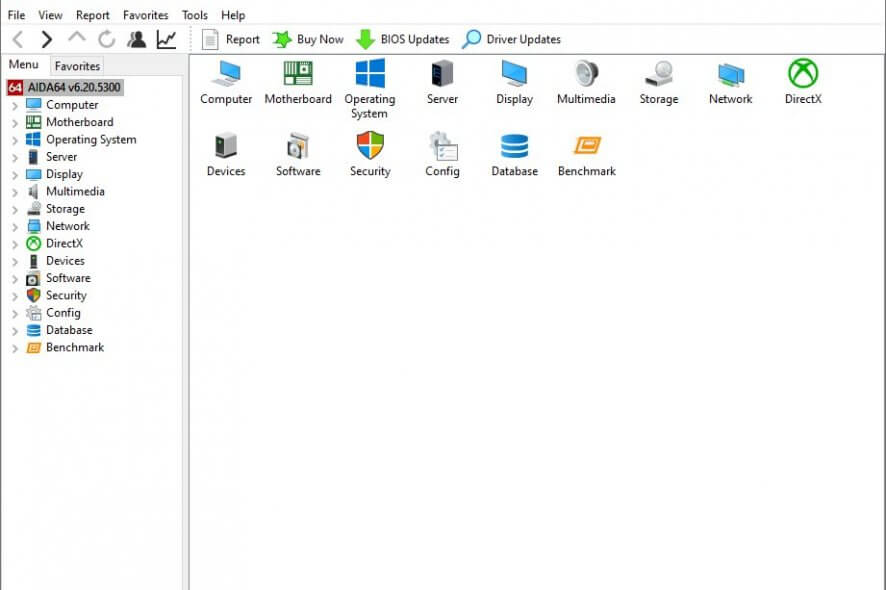Select Storage in the sidebar tree

click(x=66, y=209)
